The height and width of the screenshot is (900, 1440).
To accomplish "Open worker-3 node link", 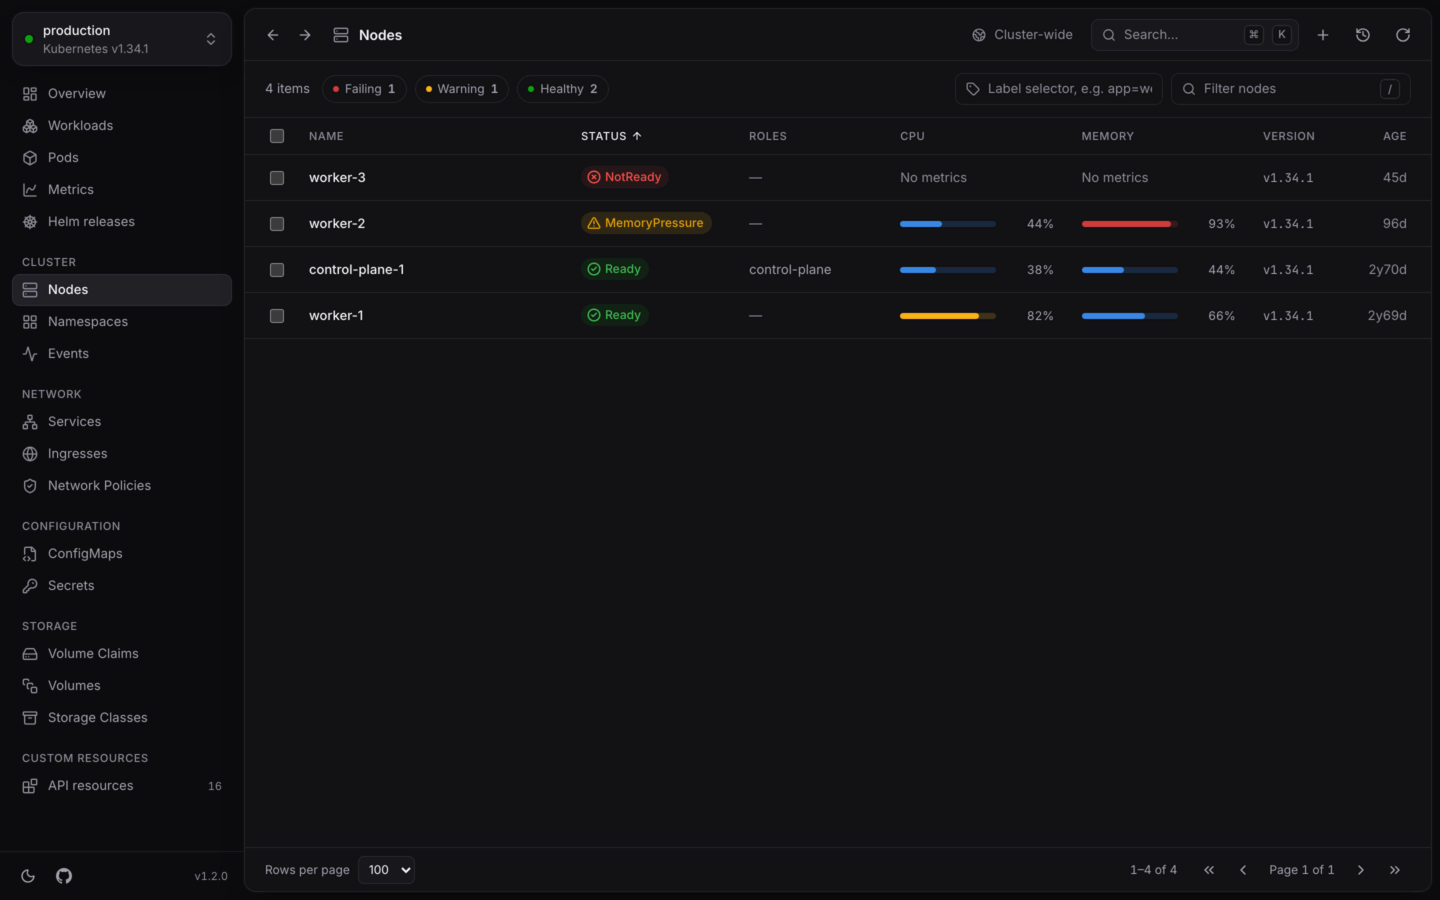I will [337, 178].
